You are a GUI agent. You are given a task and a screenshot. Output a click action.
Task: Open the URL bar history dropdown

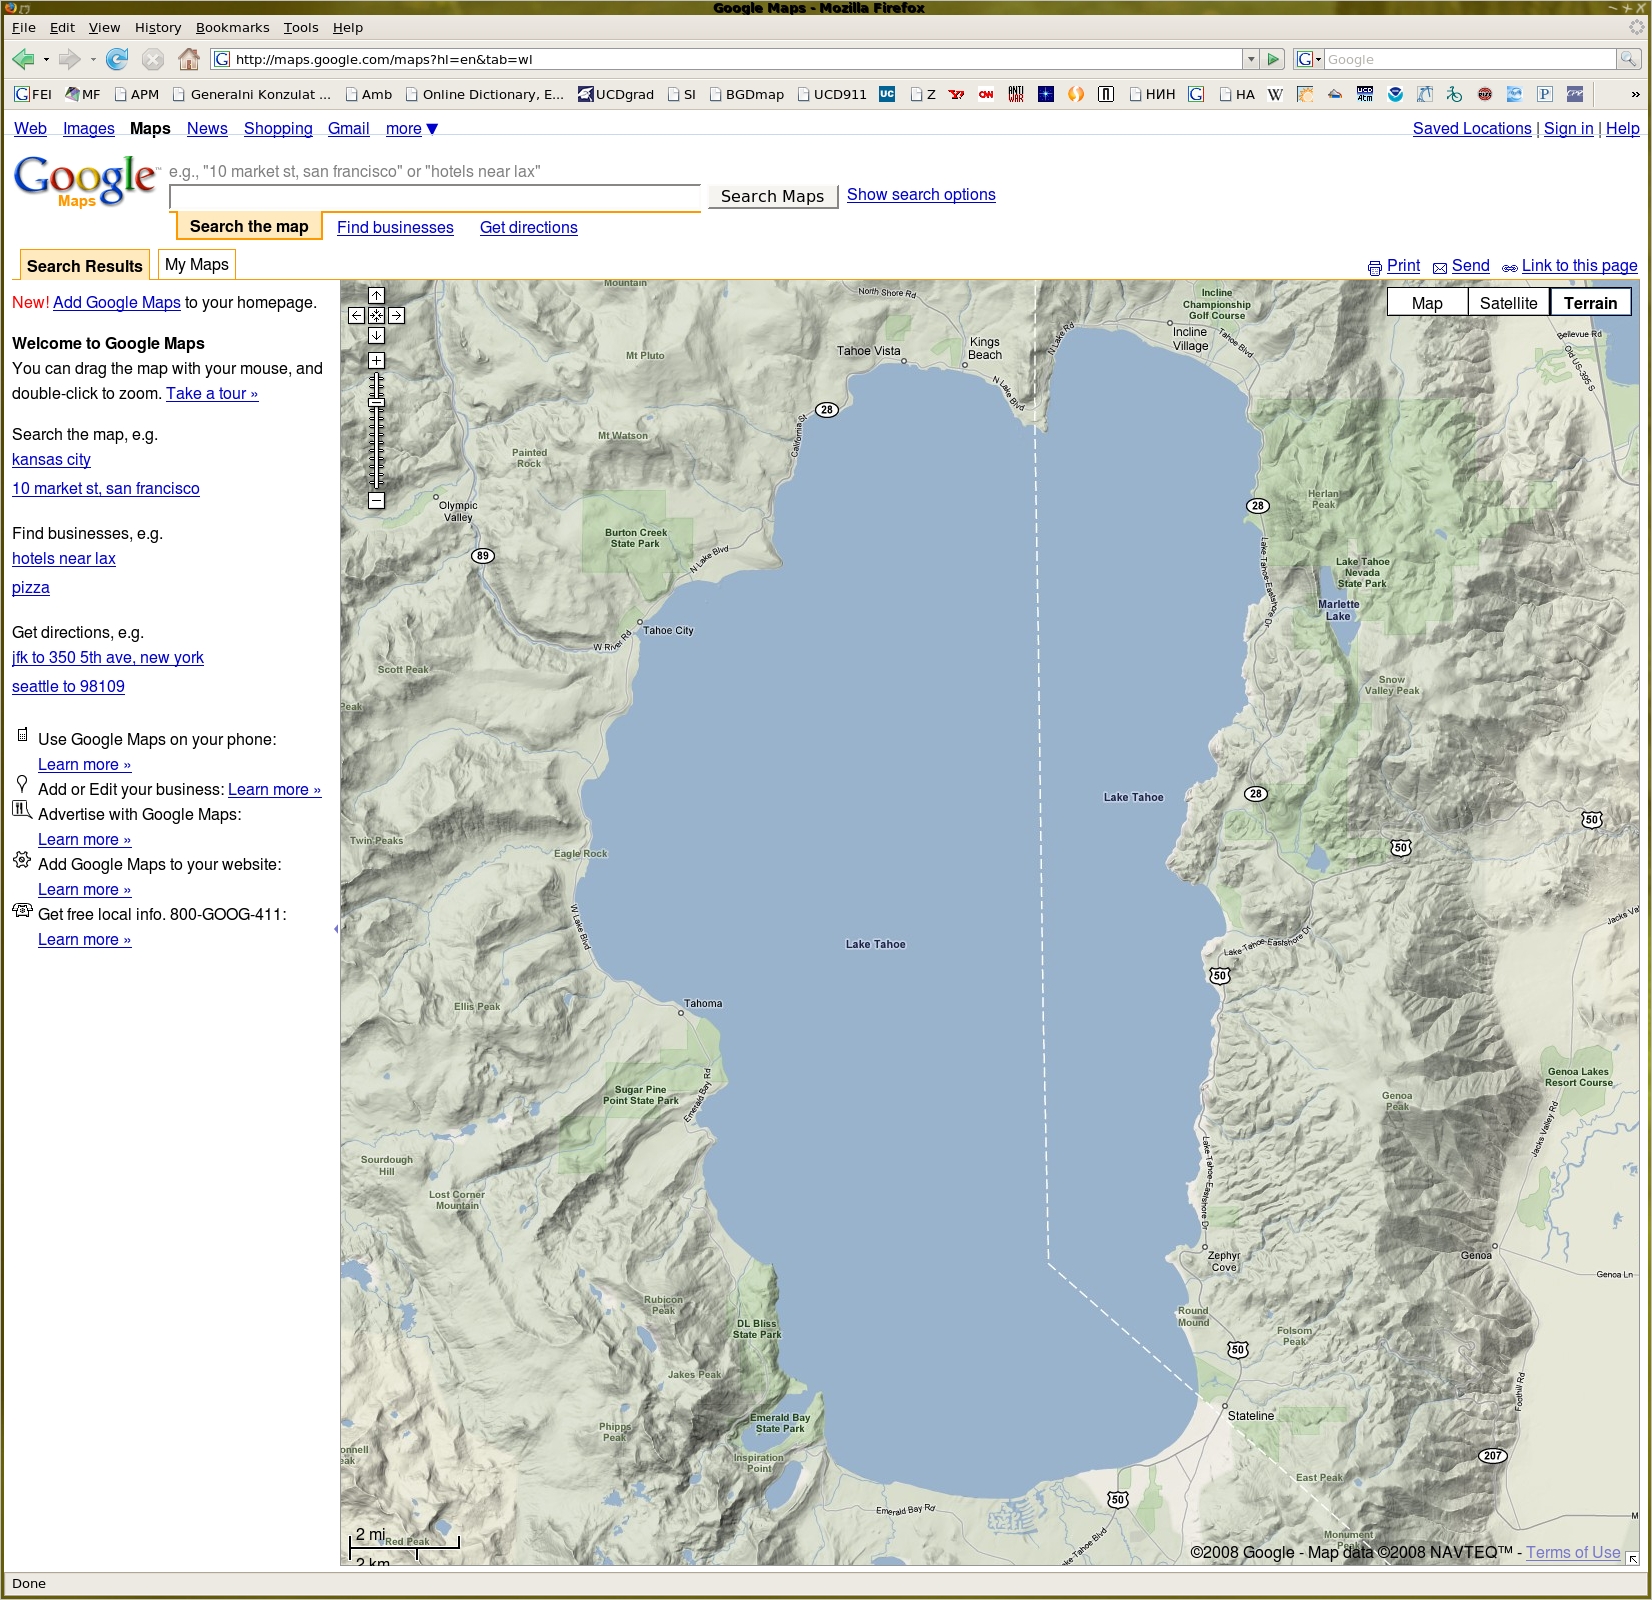click(1250, 60)
